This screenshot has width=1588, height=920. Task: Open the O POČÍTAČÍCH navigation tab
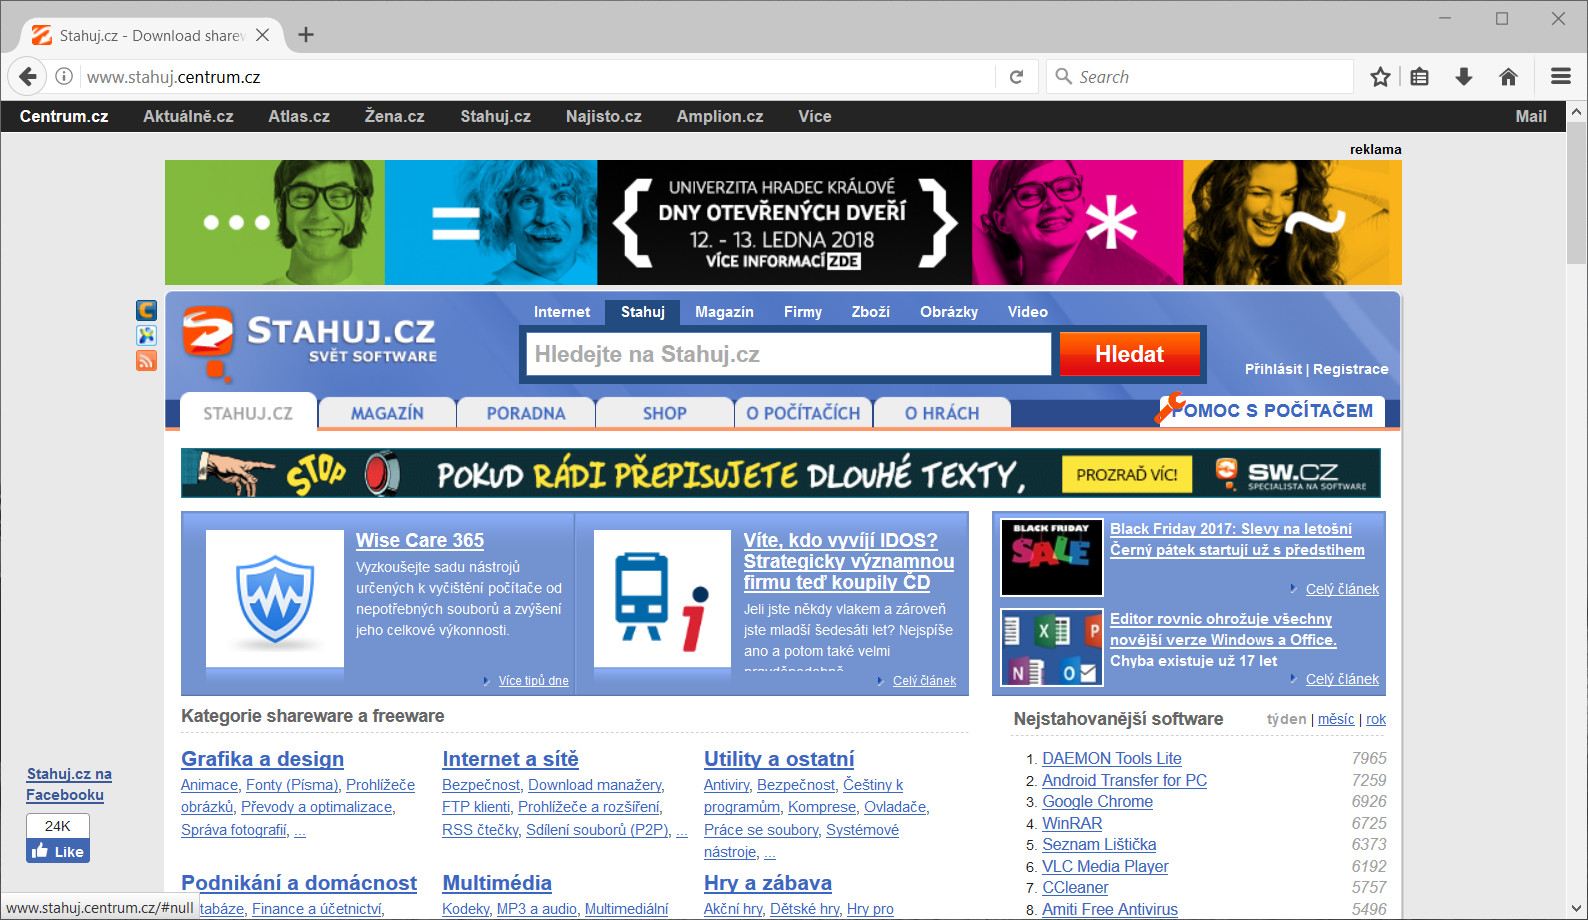(x=803, y=413)
